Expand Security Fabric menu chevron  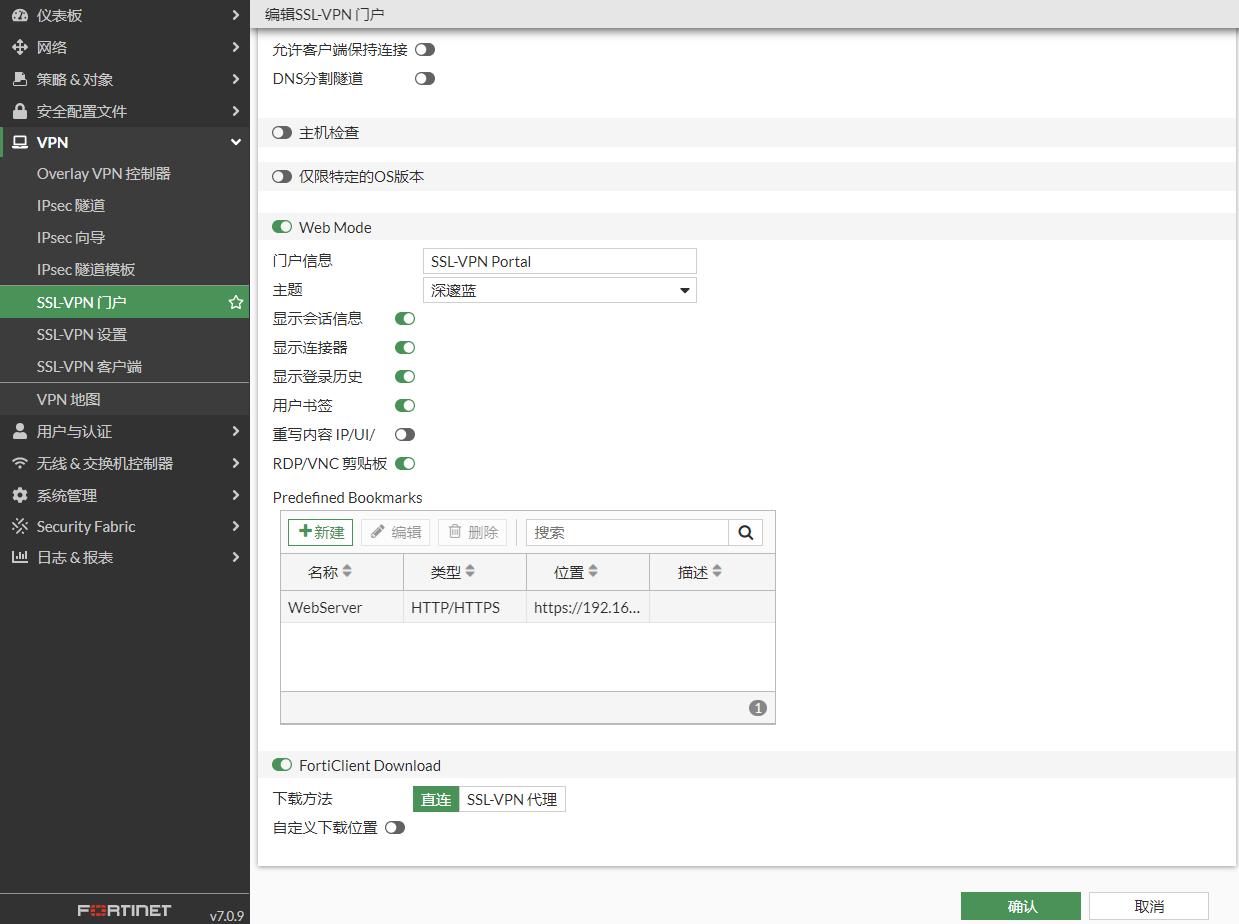235,526
